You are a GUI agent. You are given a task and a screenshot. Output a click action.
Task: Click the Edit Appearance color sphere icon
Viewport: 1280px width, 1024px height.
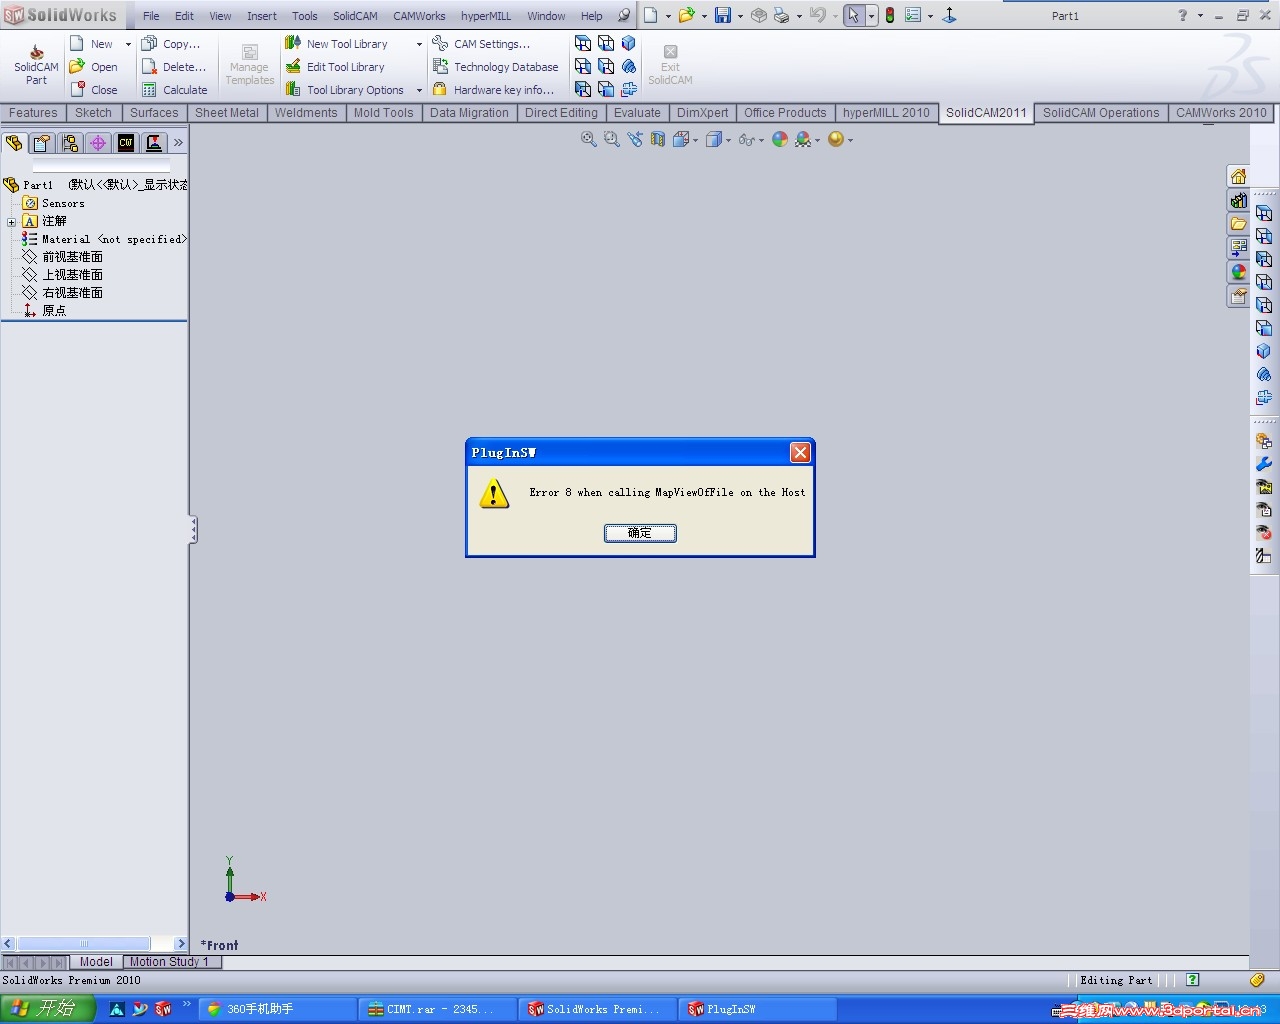pos(780,140)
